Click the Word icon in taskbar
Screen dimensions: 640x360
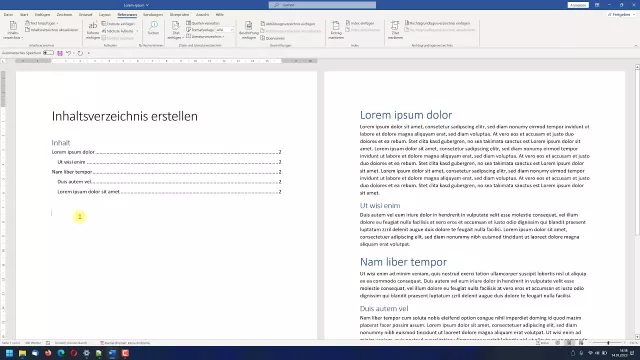(112, 353)
